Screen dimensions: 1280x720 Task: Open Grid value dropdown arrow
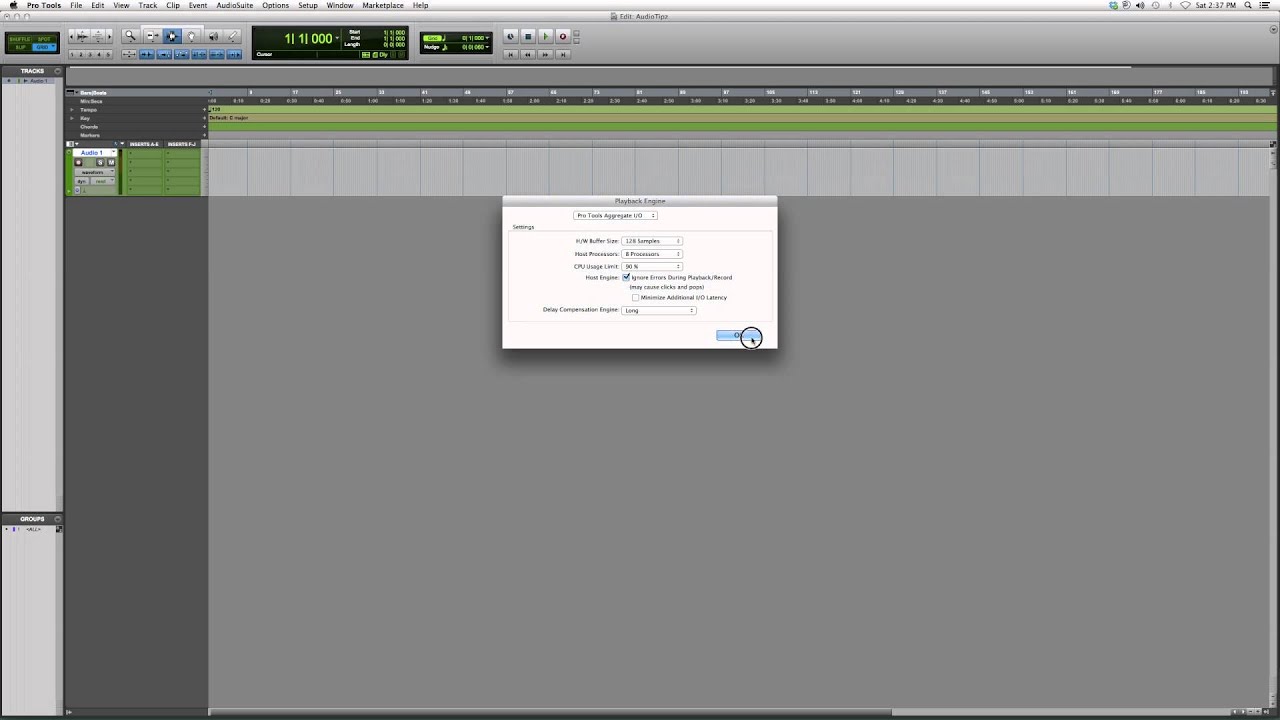[x=488, y=38]
